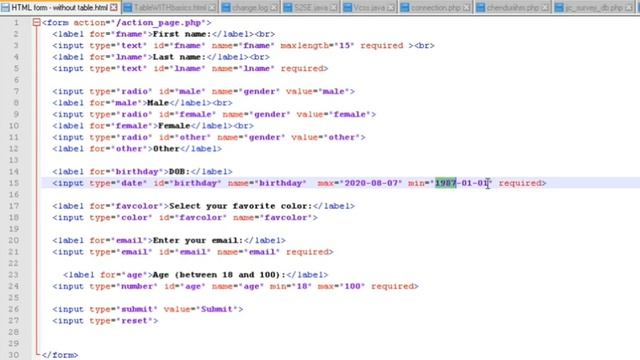Click line number 30 in the margin
This screenshot has height=360, width=640.
pyautogui.click(x=14, y=355)
